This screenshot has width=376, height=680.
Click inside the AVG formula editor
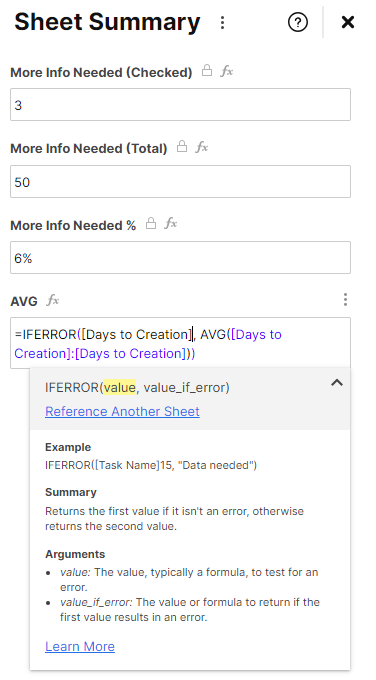180,343
